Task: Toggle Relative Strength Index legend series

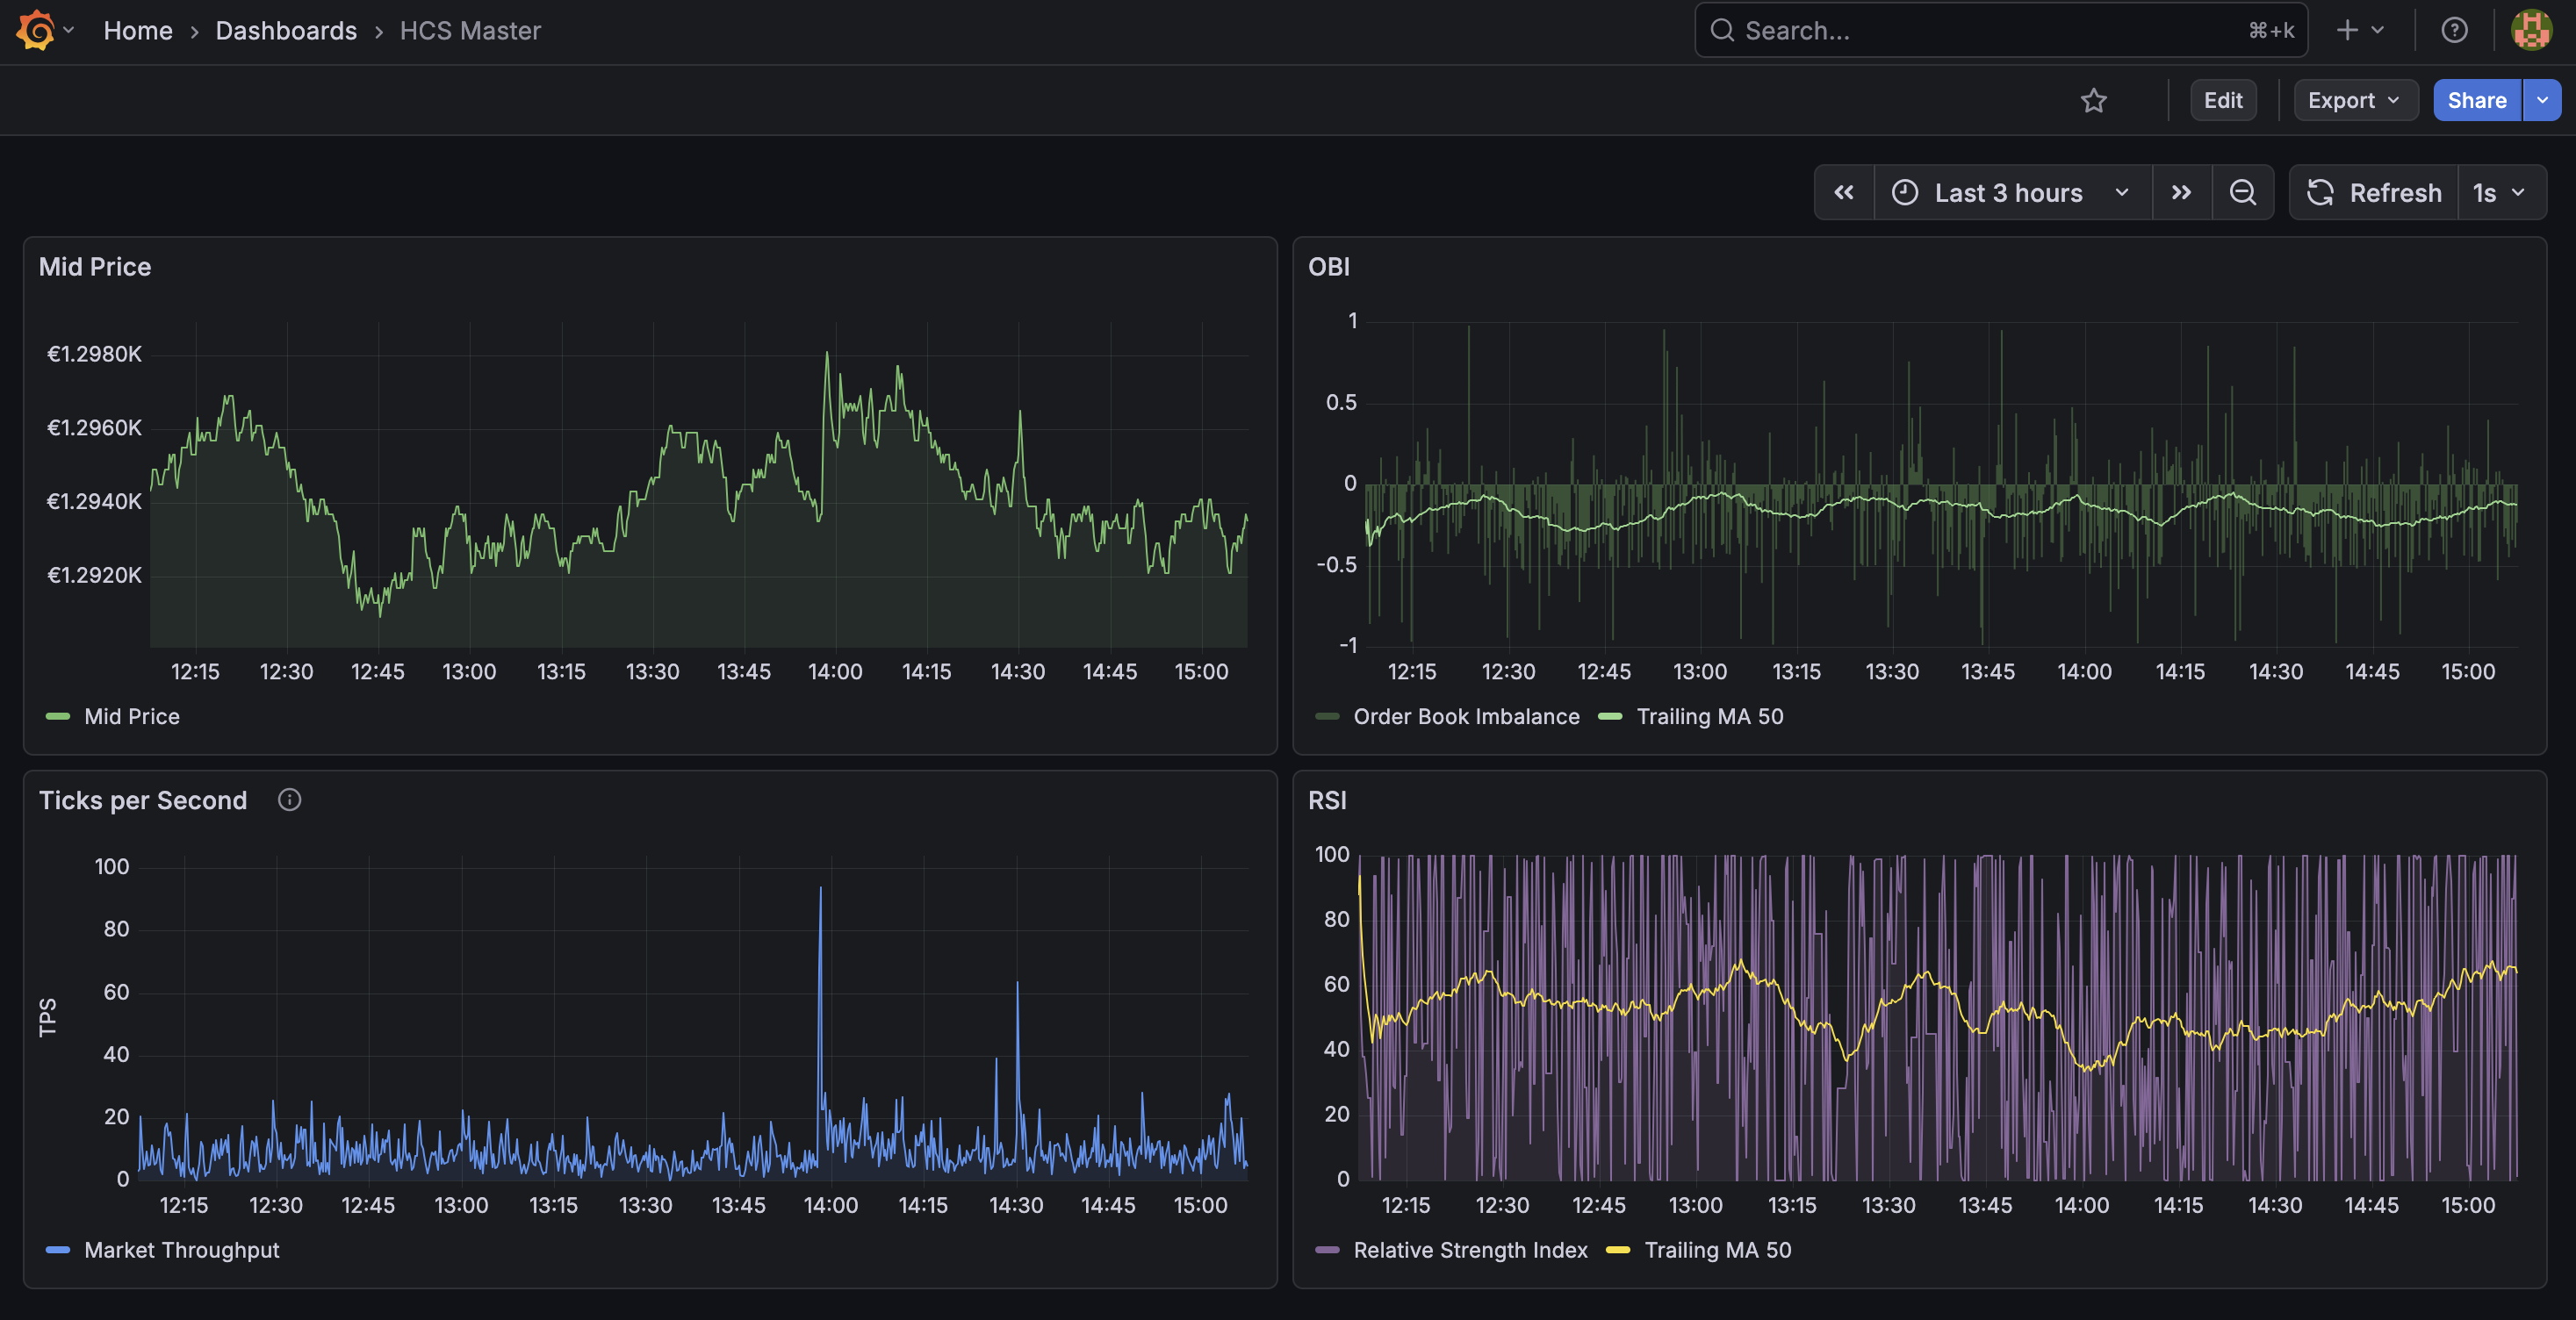Action: [1470, 1250]
